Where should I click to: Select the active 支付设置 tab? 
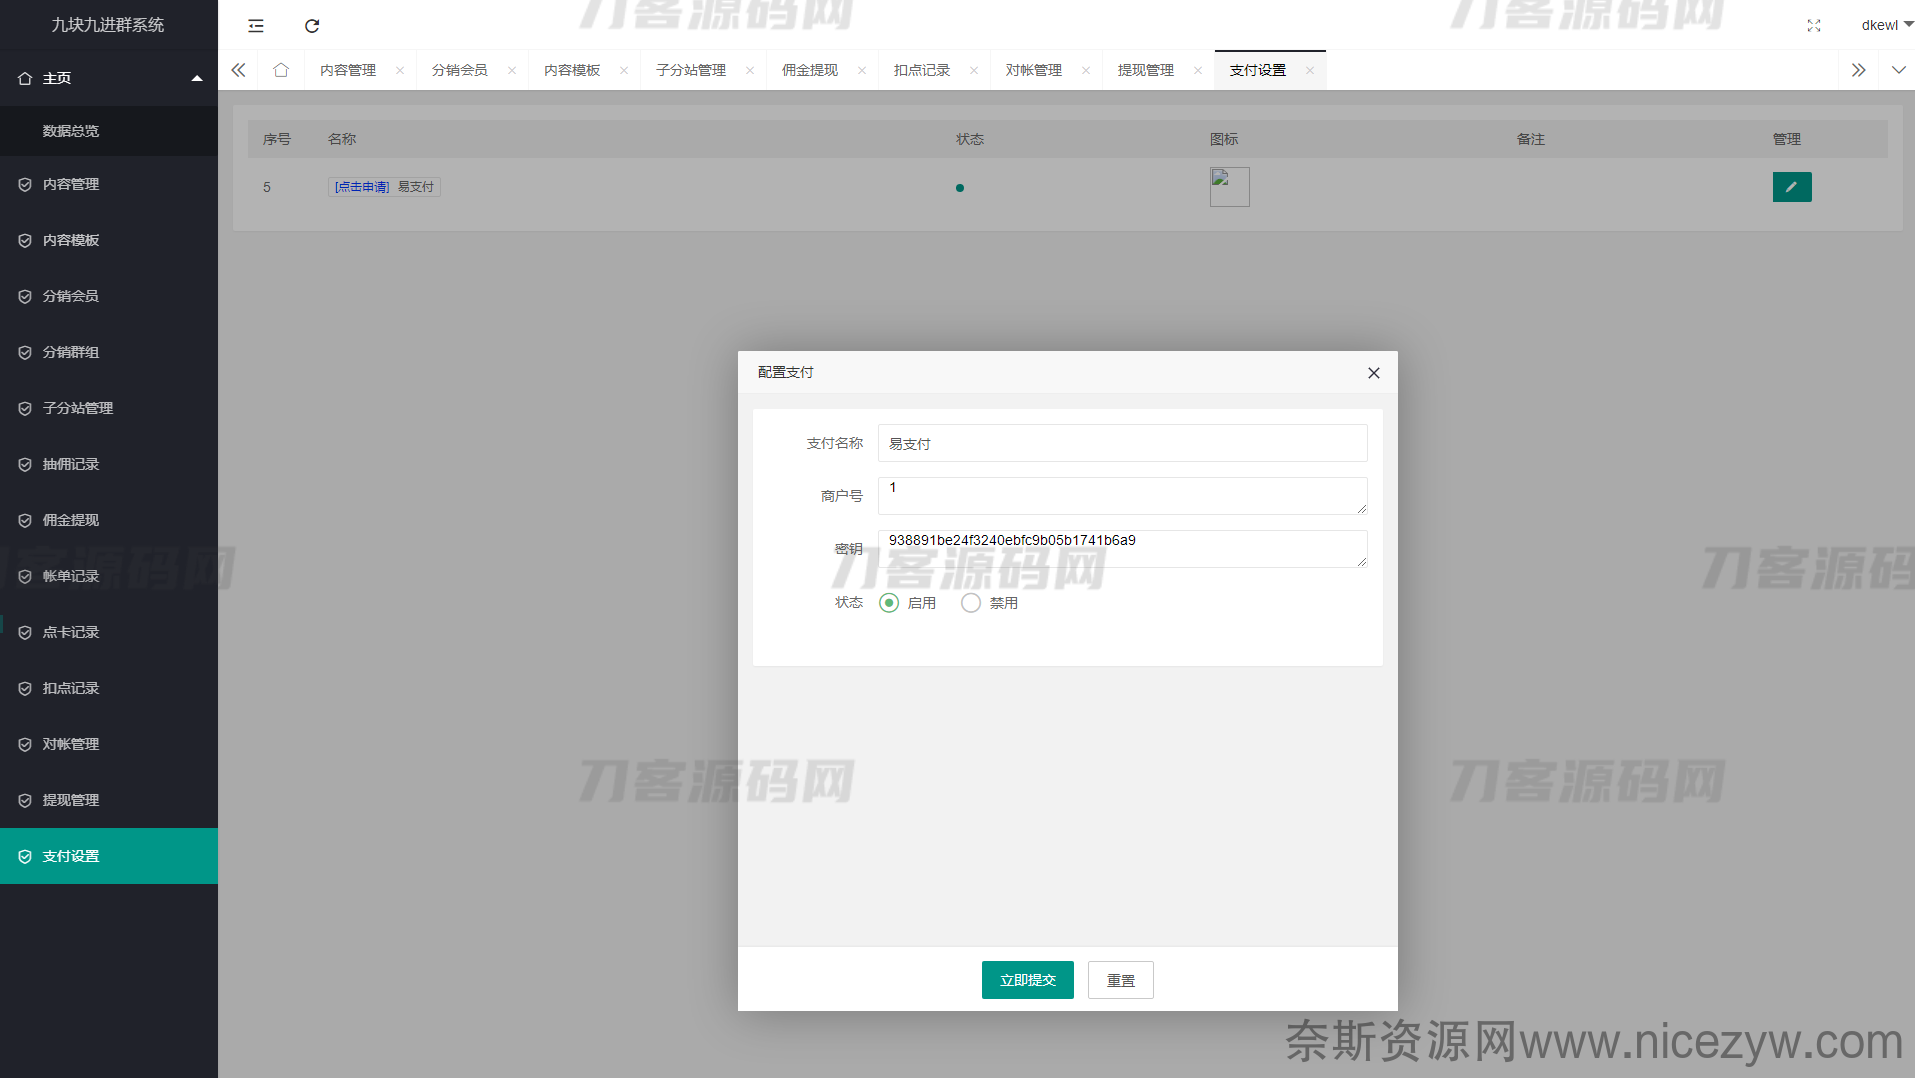1258,70
